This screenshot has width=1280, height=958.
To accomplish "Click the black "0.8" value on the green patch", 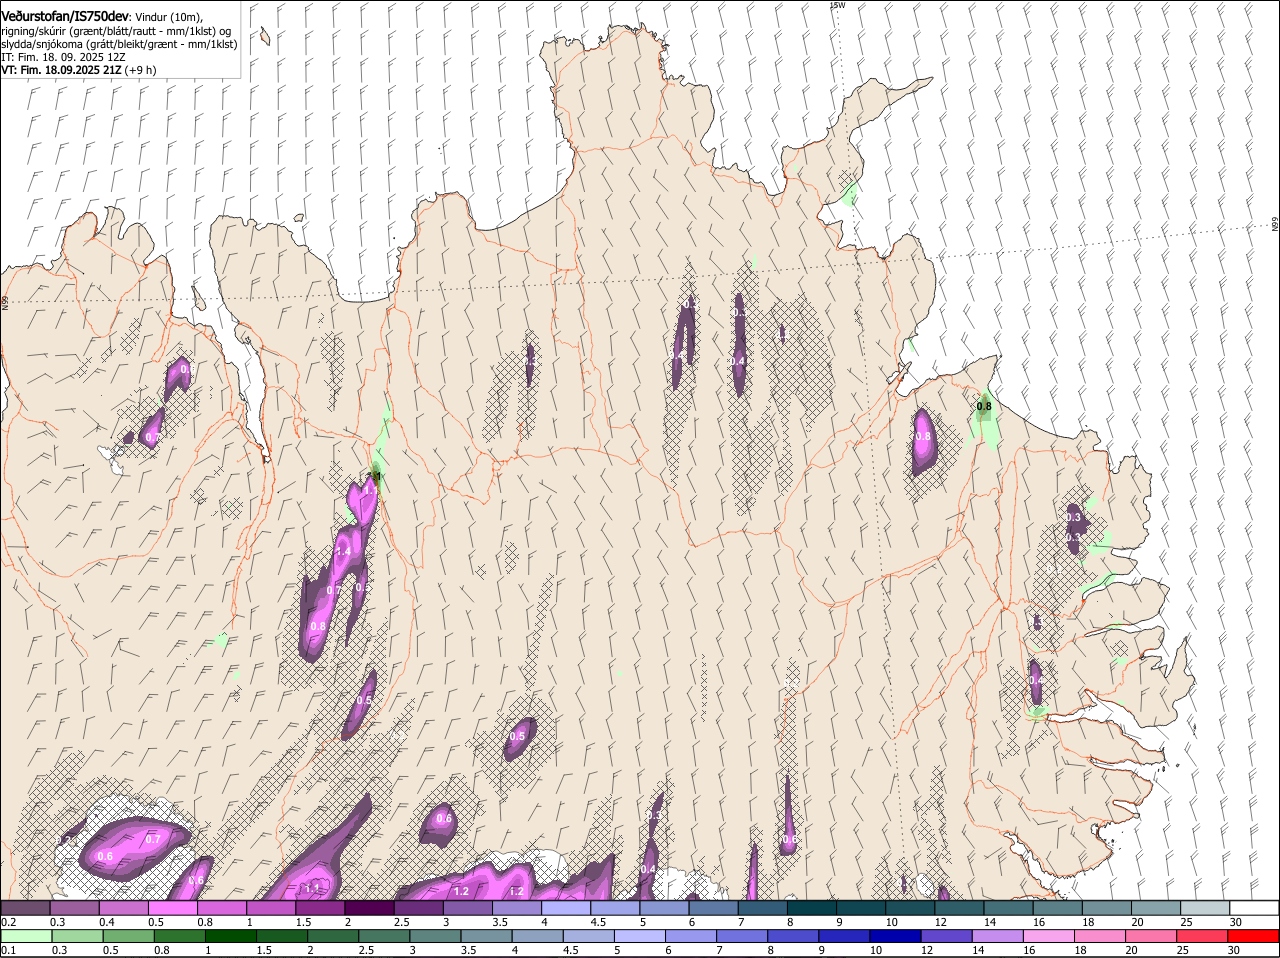I will coord(984,406).
